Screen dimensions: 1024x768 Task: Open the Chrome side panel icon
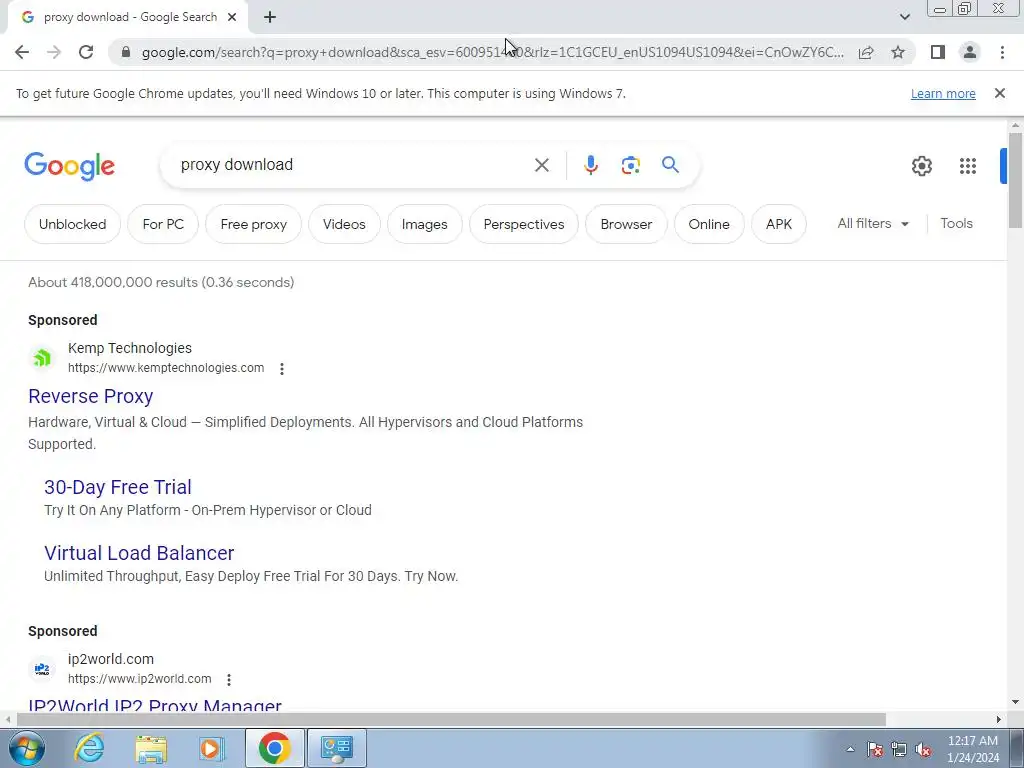click(938, 52)
